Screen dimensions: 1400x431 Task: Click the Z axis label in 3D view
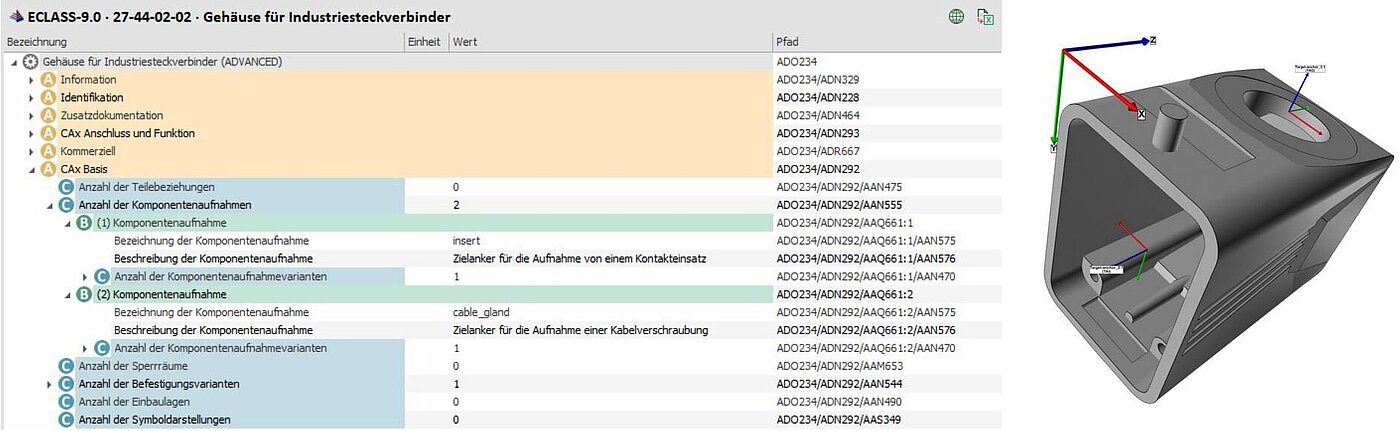click(x=1152, y=41)
